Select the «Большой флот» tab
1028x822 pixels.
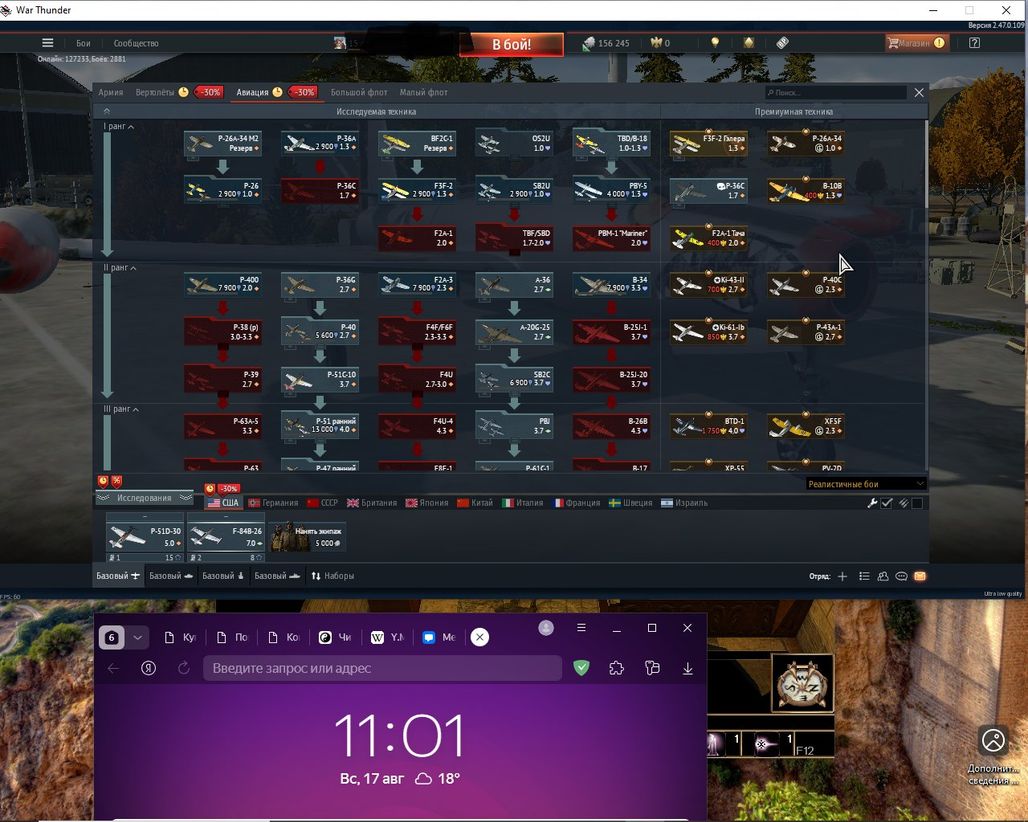(359, 92)
